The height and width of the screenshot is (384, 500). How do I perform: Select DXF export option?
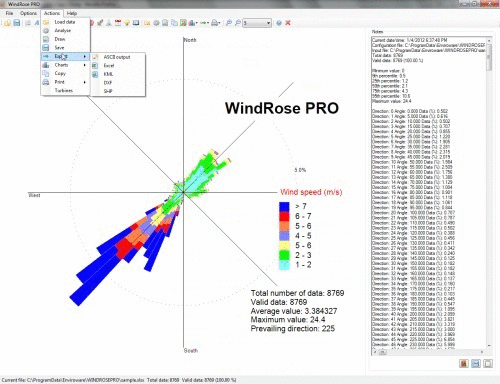coord(118,83)
